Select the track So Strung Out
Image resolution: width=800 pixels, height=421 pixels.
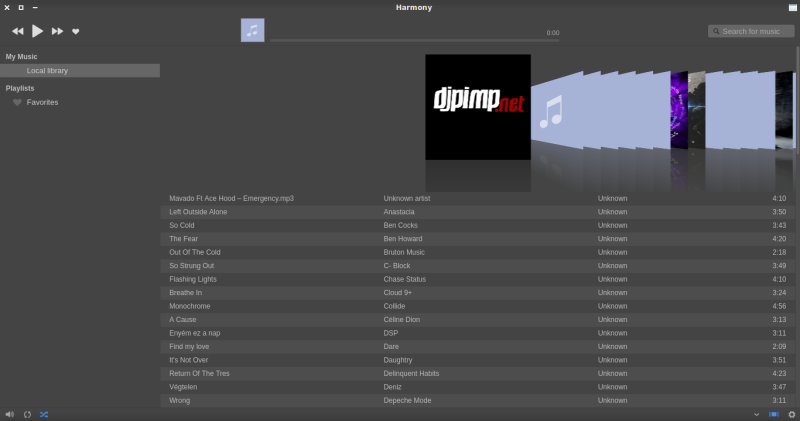pos(192,266)
